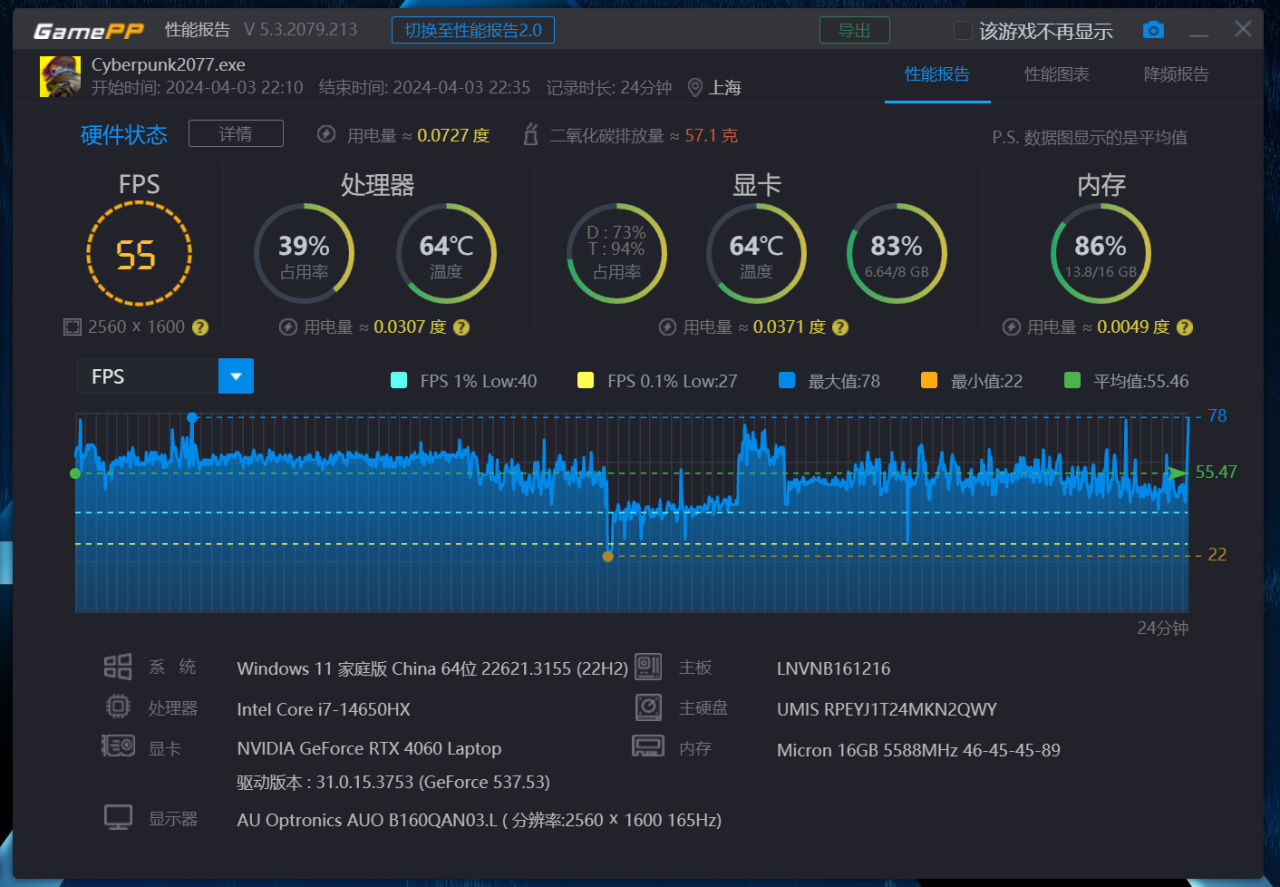The height and width of the screenshot is (887, 1280).
Task: Click the Cyberpunk2077.exe title text
Action: click(x=168, y=65)
